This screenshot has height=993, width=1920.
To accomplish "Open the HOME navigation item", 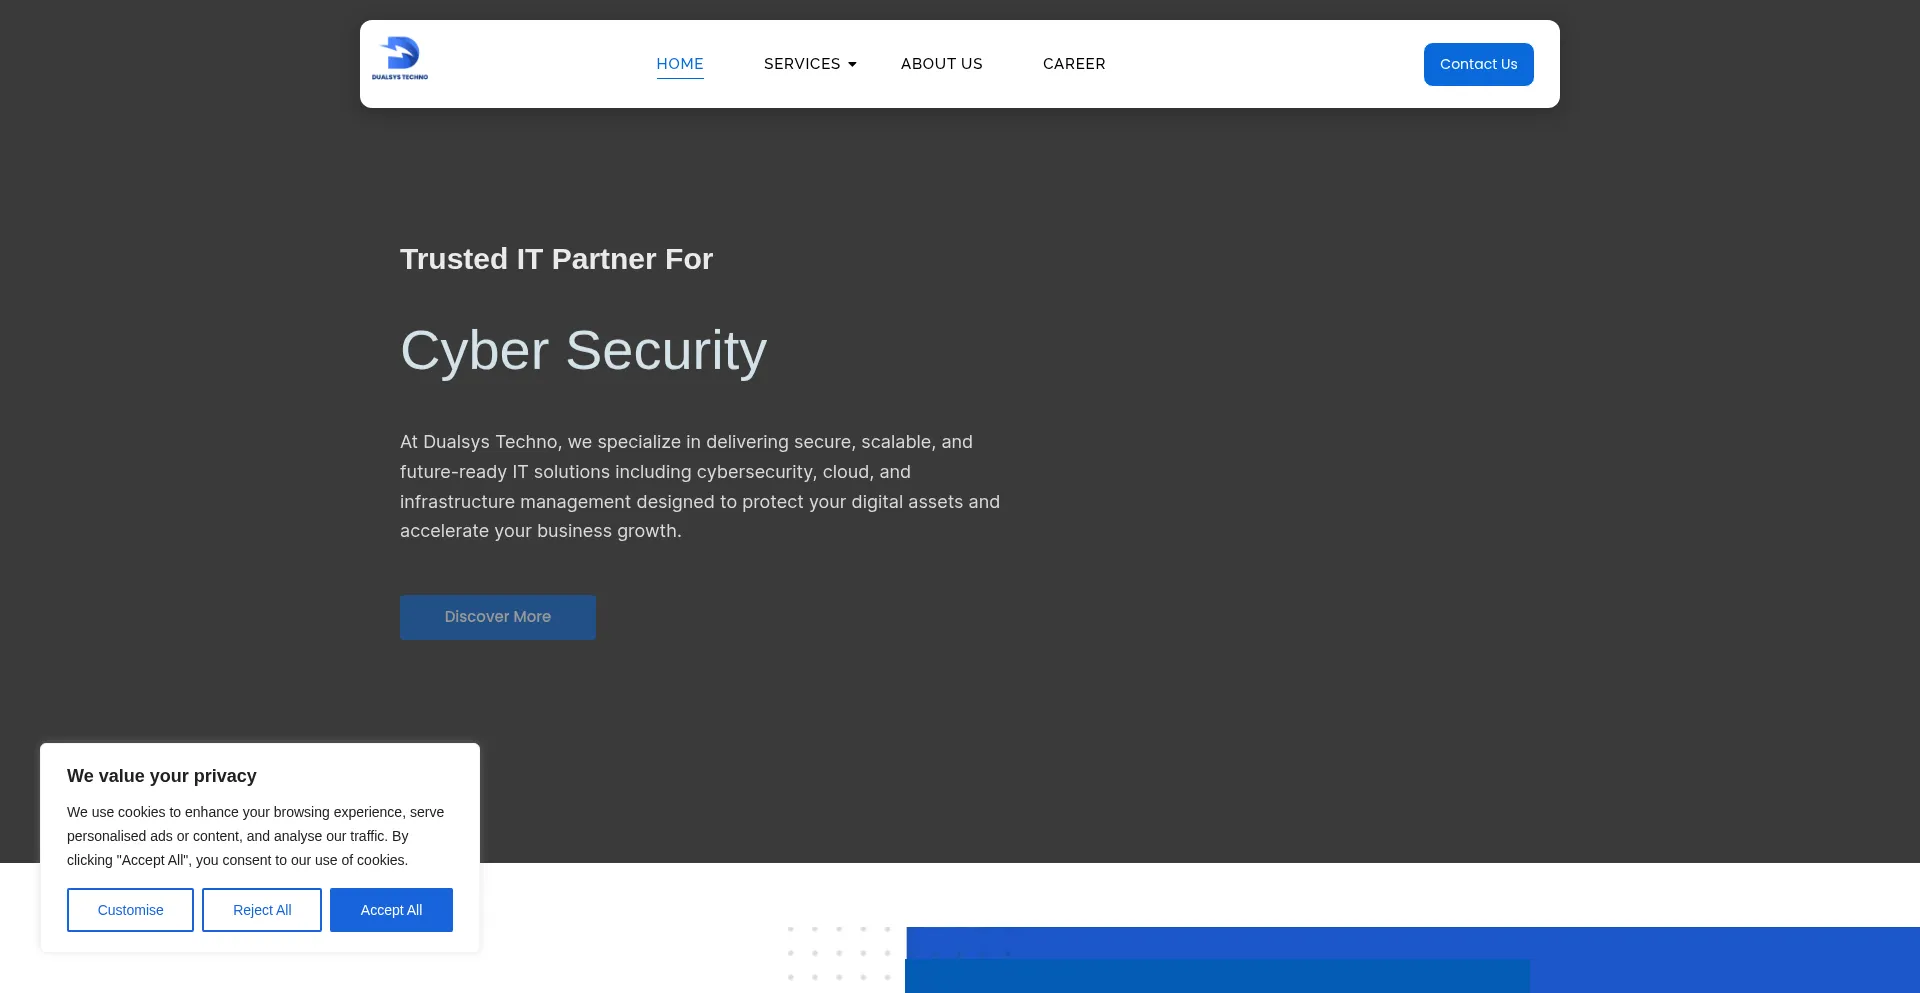I will click(x=680, y=64).
